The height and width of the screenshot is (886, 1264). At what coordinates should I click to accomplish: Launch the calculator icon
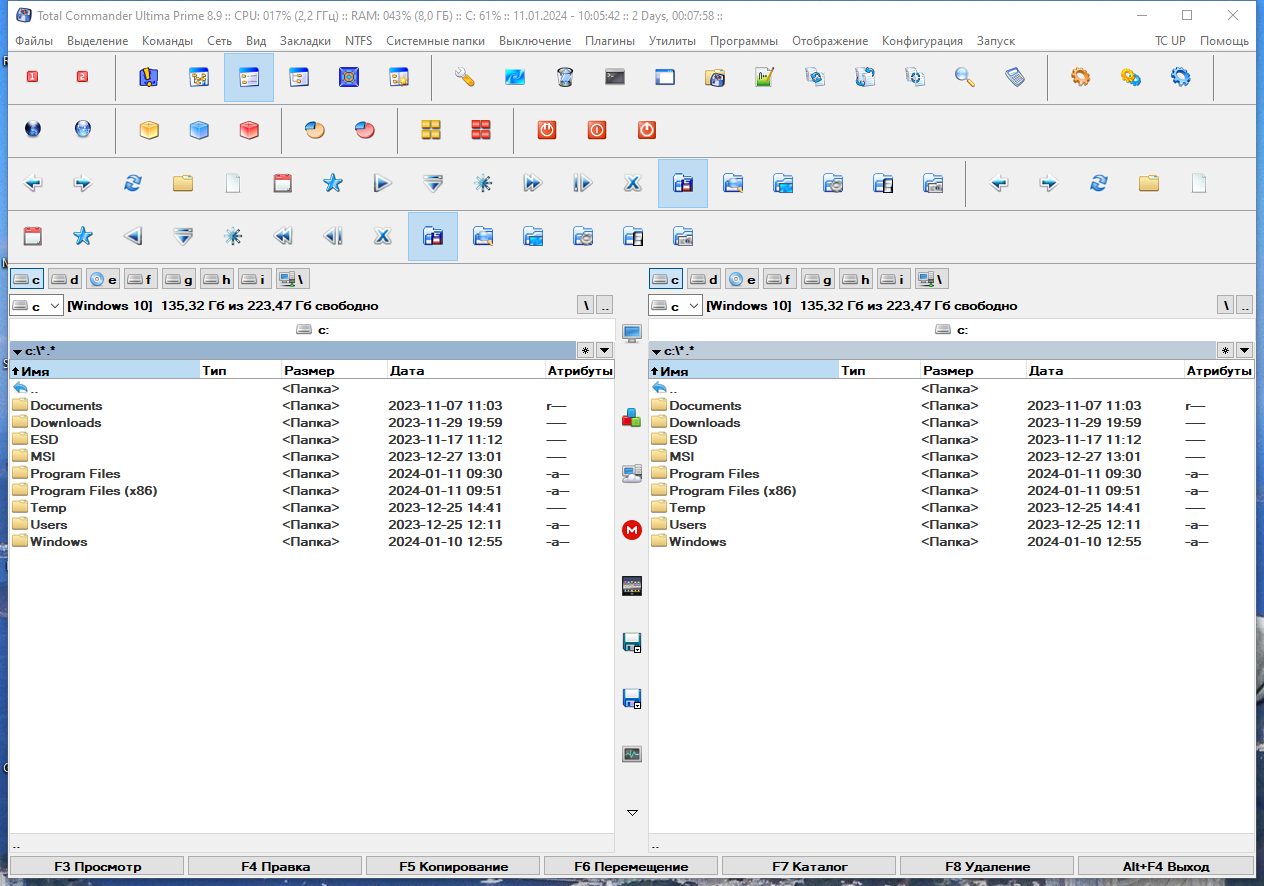tap(1015, 77)
